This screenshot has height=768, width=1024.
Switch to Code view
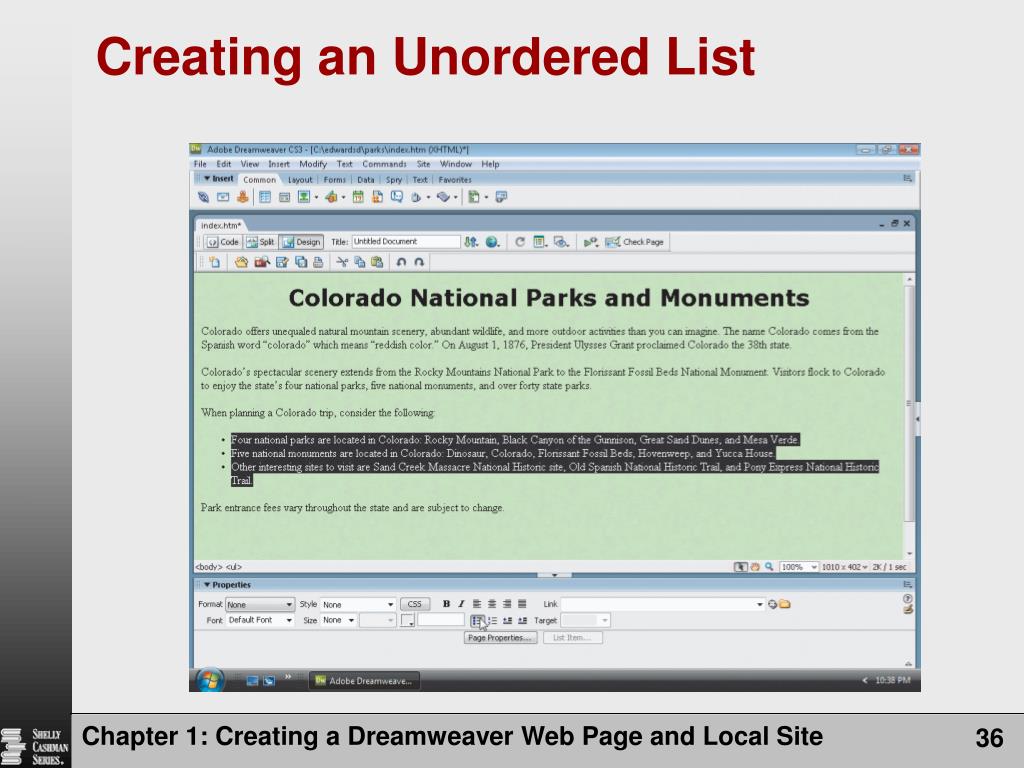(x=223, y=242)
